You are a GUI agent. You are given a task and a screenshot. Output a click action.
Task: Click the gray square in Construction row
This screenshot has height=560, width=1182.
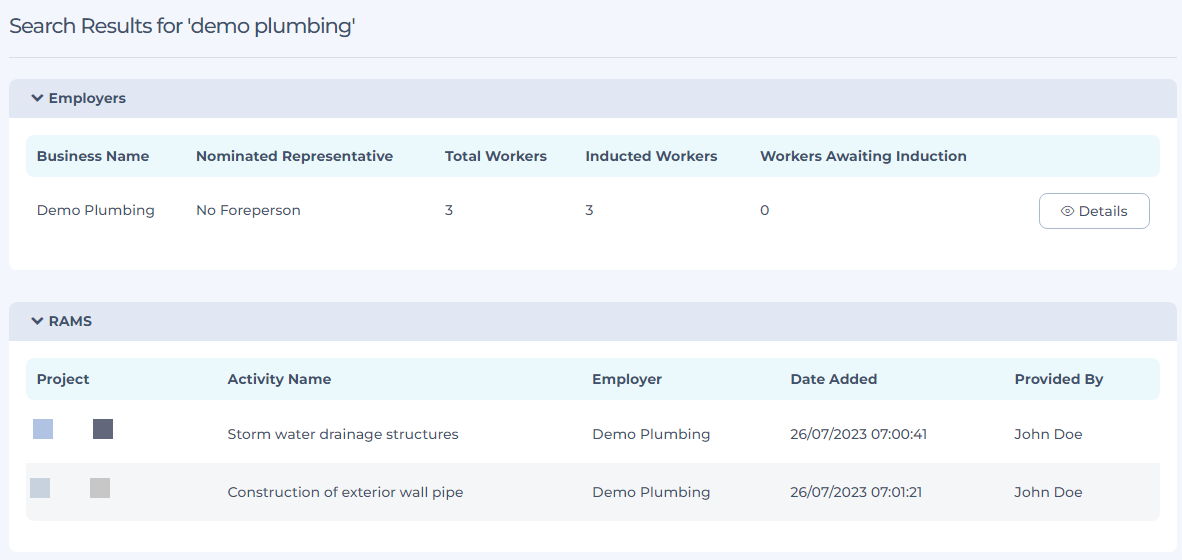pos(100,488)
